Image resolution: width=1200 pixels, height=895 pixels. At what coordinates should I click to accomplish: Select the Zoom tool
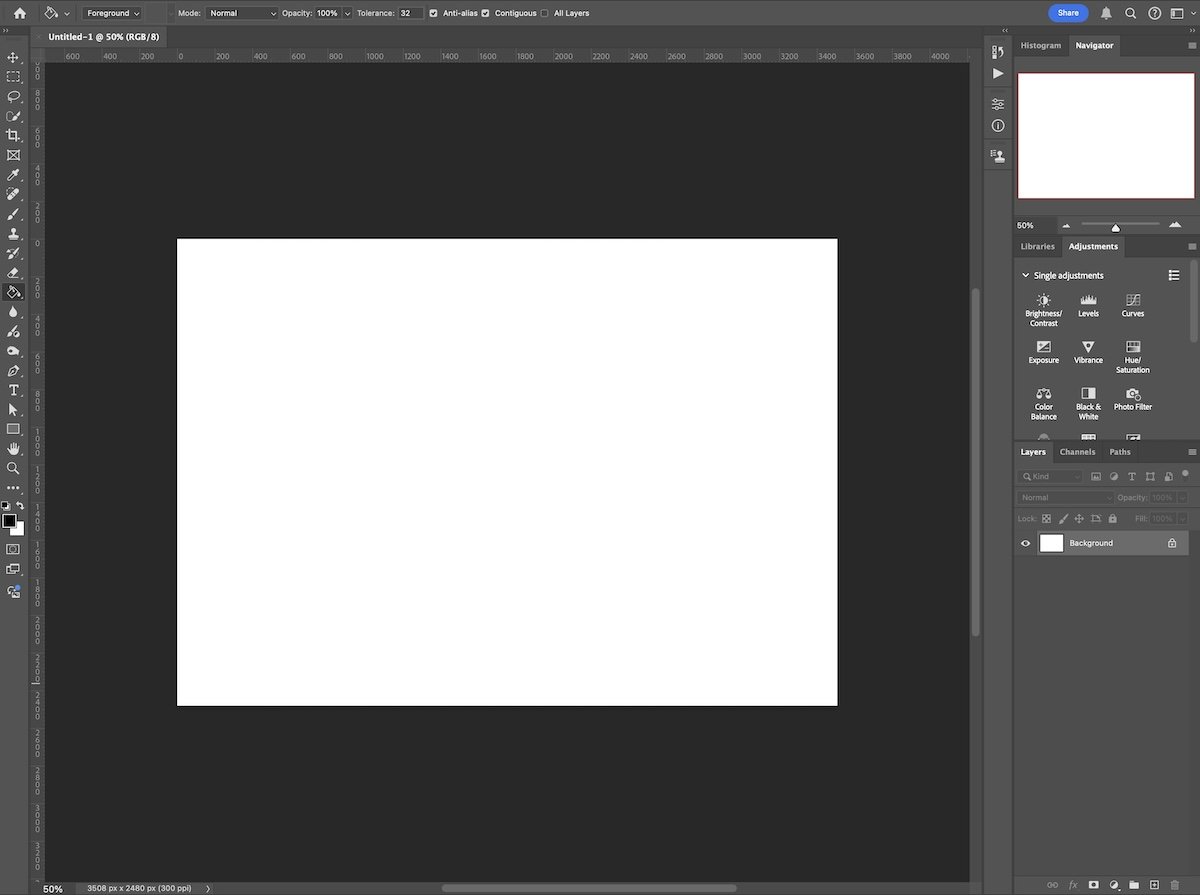(14, 468)
